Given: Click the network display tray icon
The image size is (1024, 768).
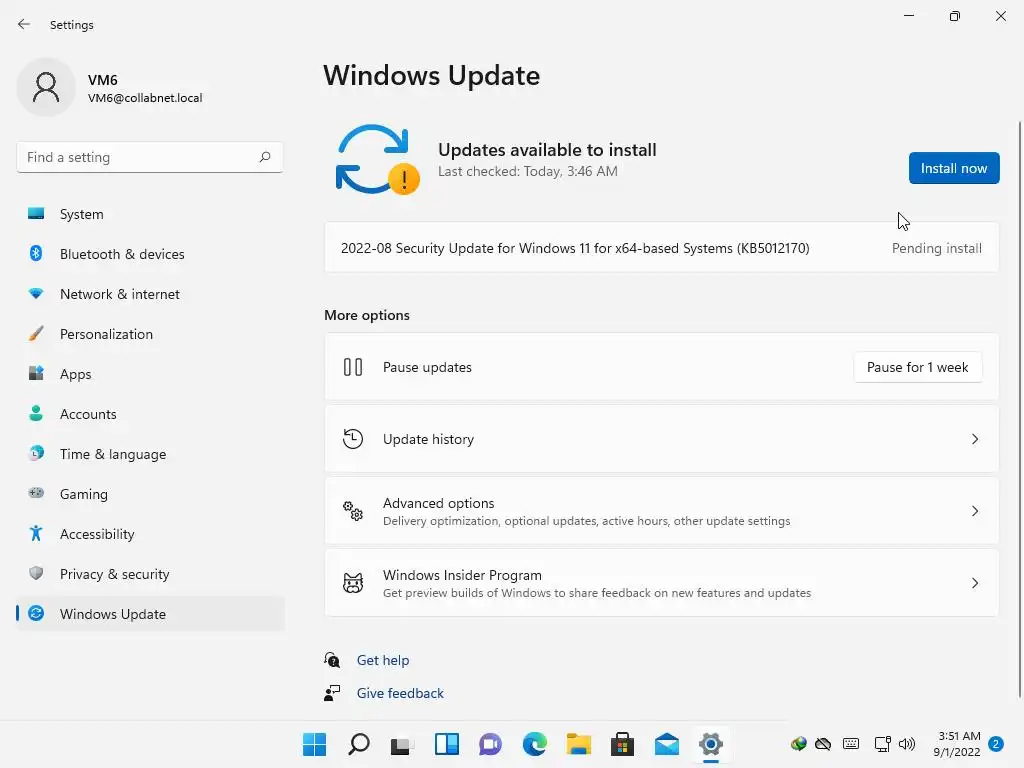Looking at the screenshot, I should 882,744.
